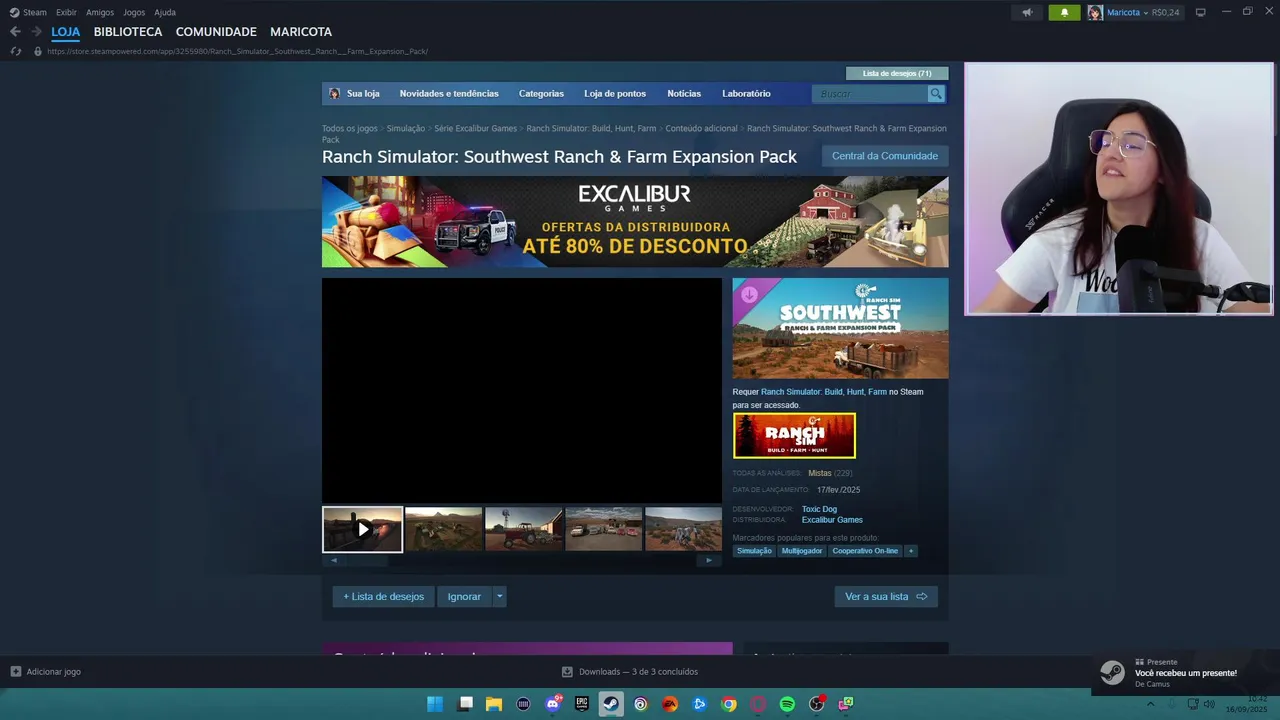Image resolution: width=1280 pixels, height=720 pixels.
Task: Switch to the COMUNIDADE tab
Action: pyautogui.click(x=216, y=32)
